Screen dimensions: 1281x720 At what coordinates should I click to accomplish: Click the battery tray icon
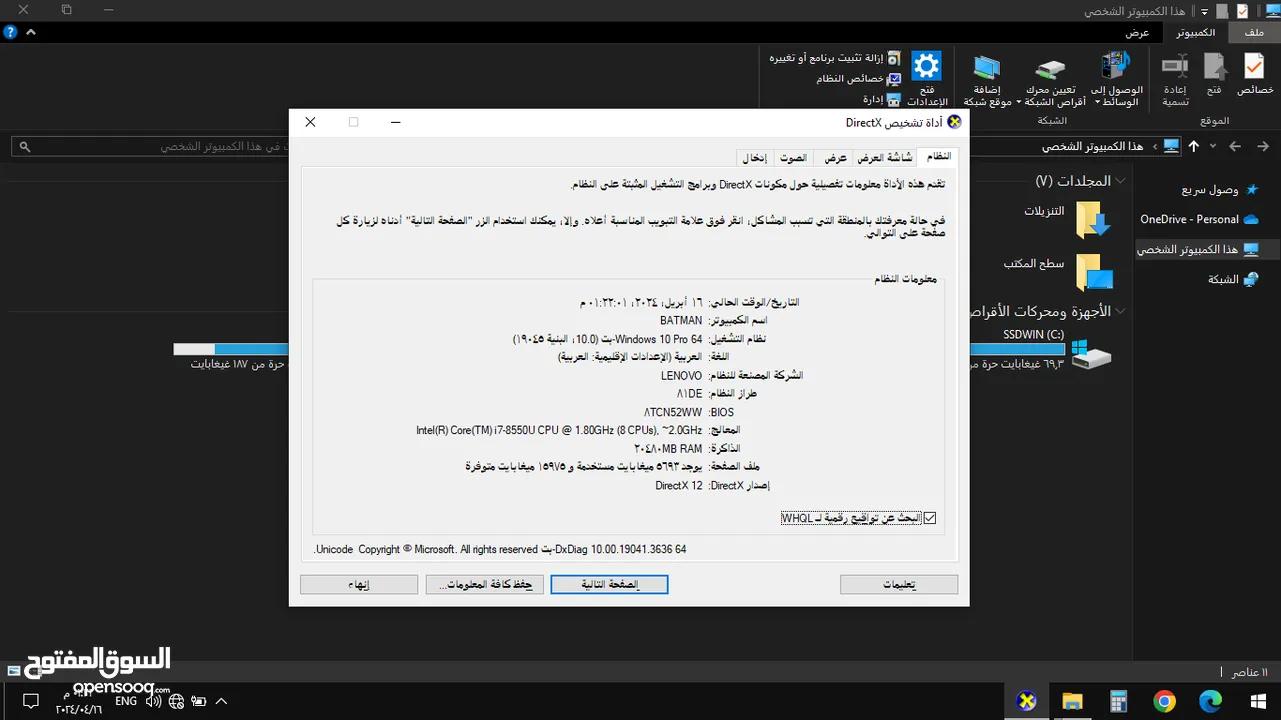click(198, 701)
